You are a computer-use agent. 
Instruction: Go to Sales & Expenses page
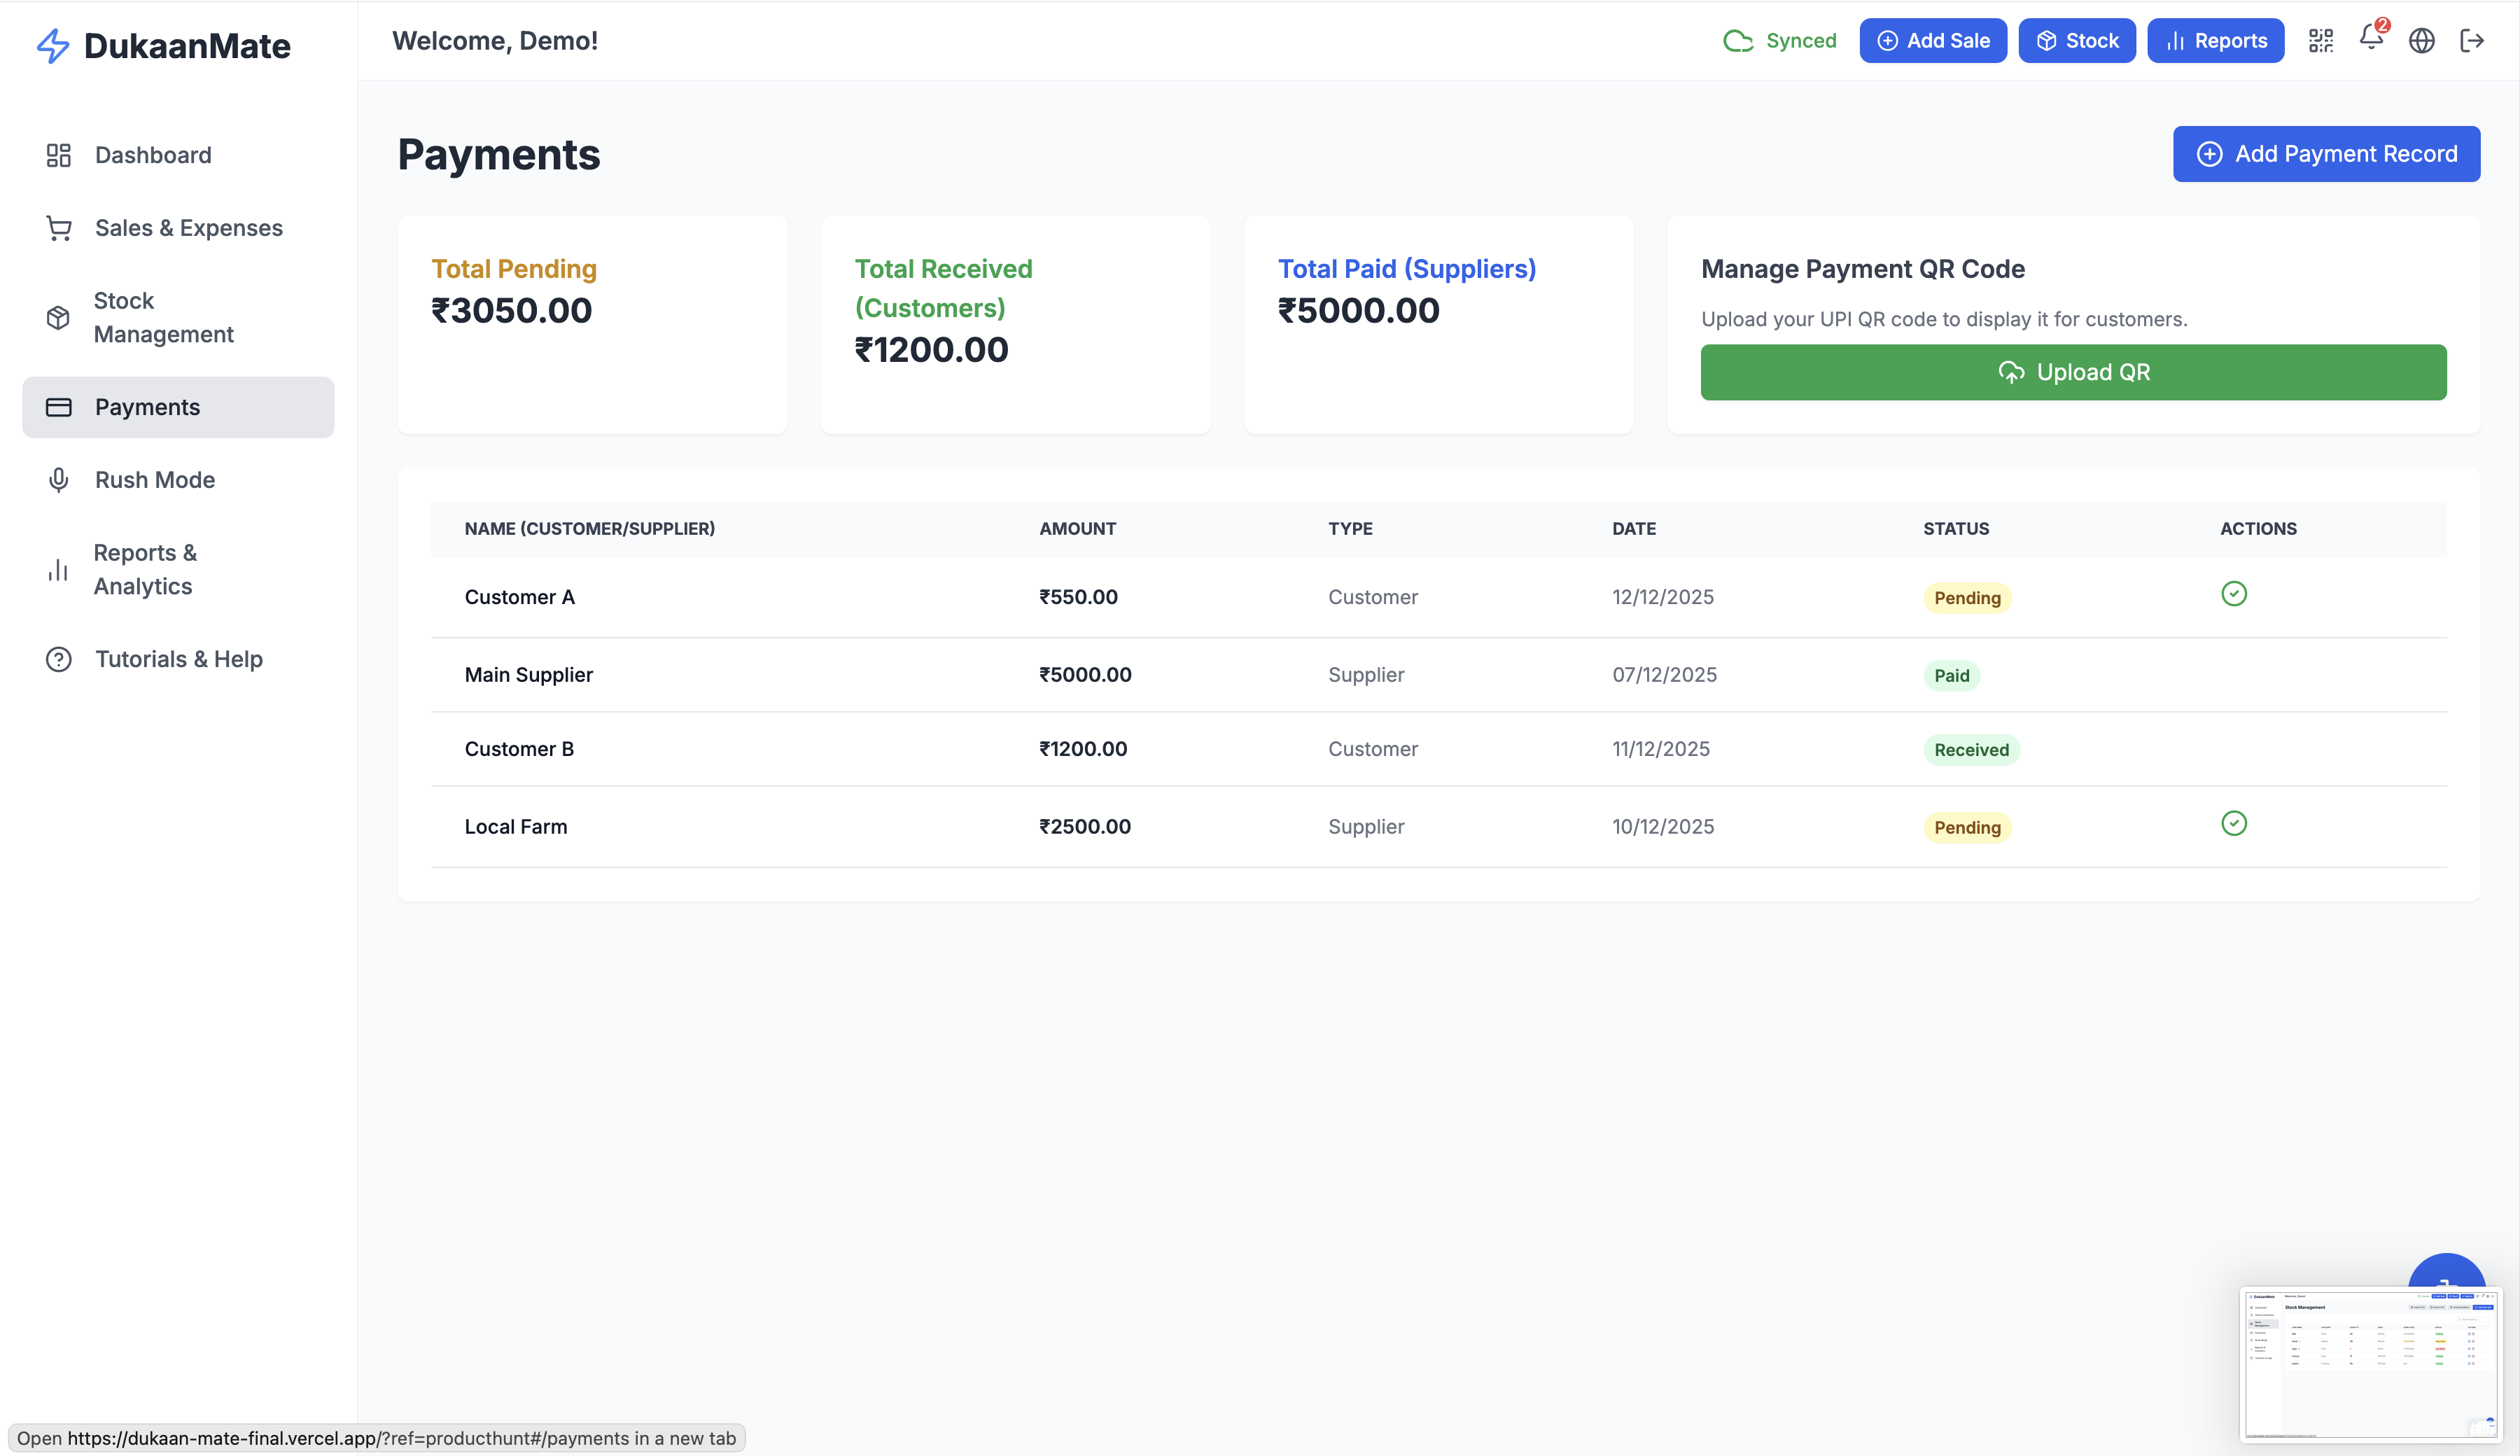pyautogui.click(x=188, y=228)
